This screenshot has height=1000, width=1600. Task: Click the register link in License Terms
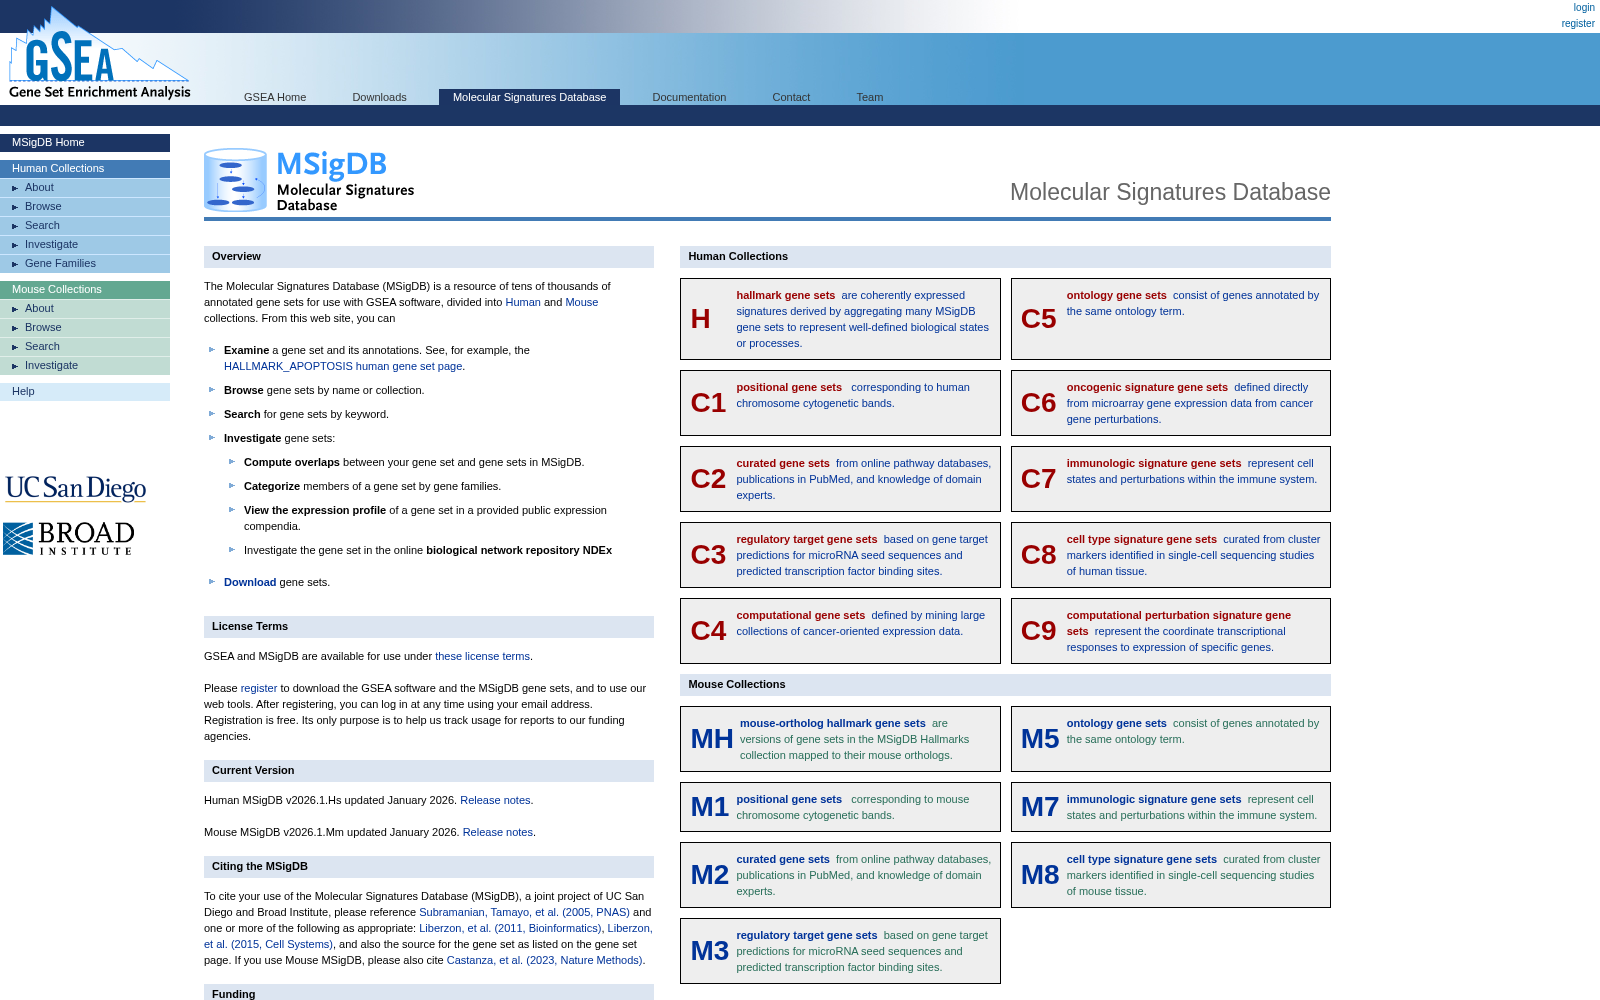pyautogui.click(x=259, y=688)
